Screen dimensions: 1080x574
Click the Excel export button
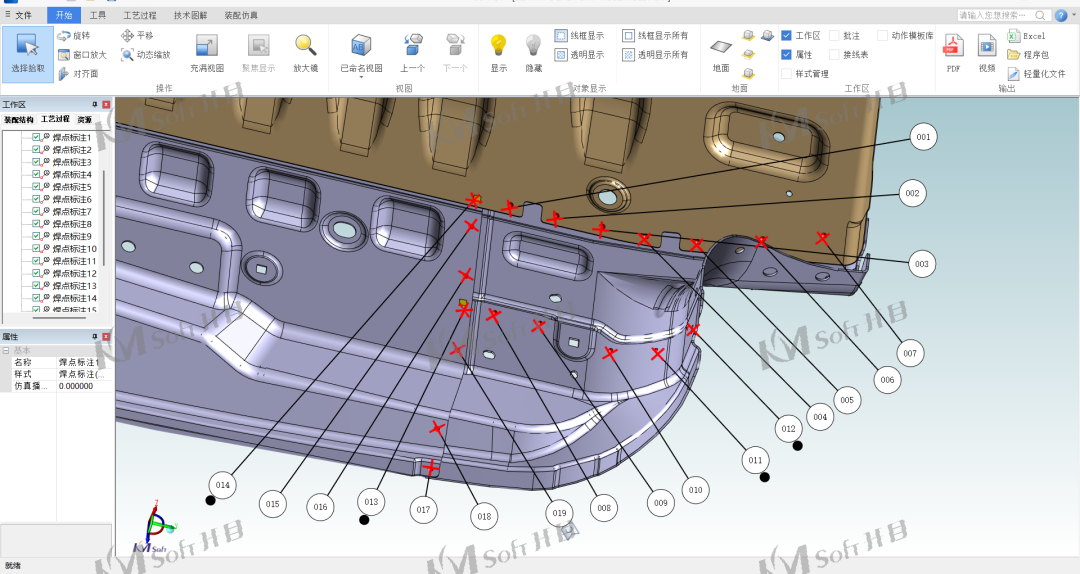pyautogui.click(x=1027, y=36)
